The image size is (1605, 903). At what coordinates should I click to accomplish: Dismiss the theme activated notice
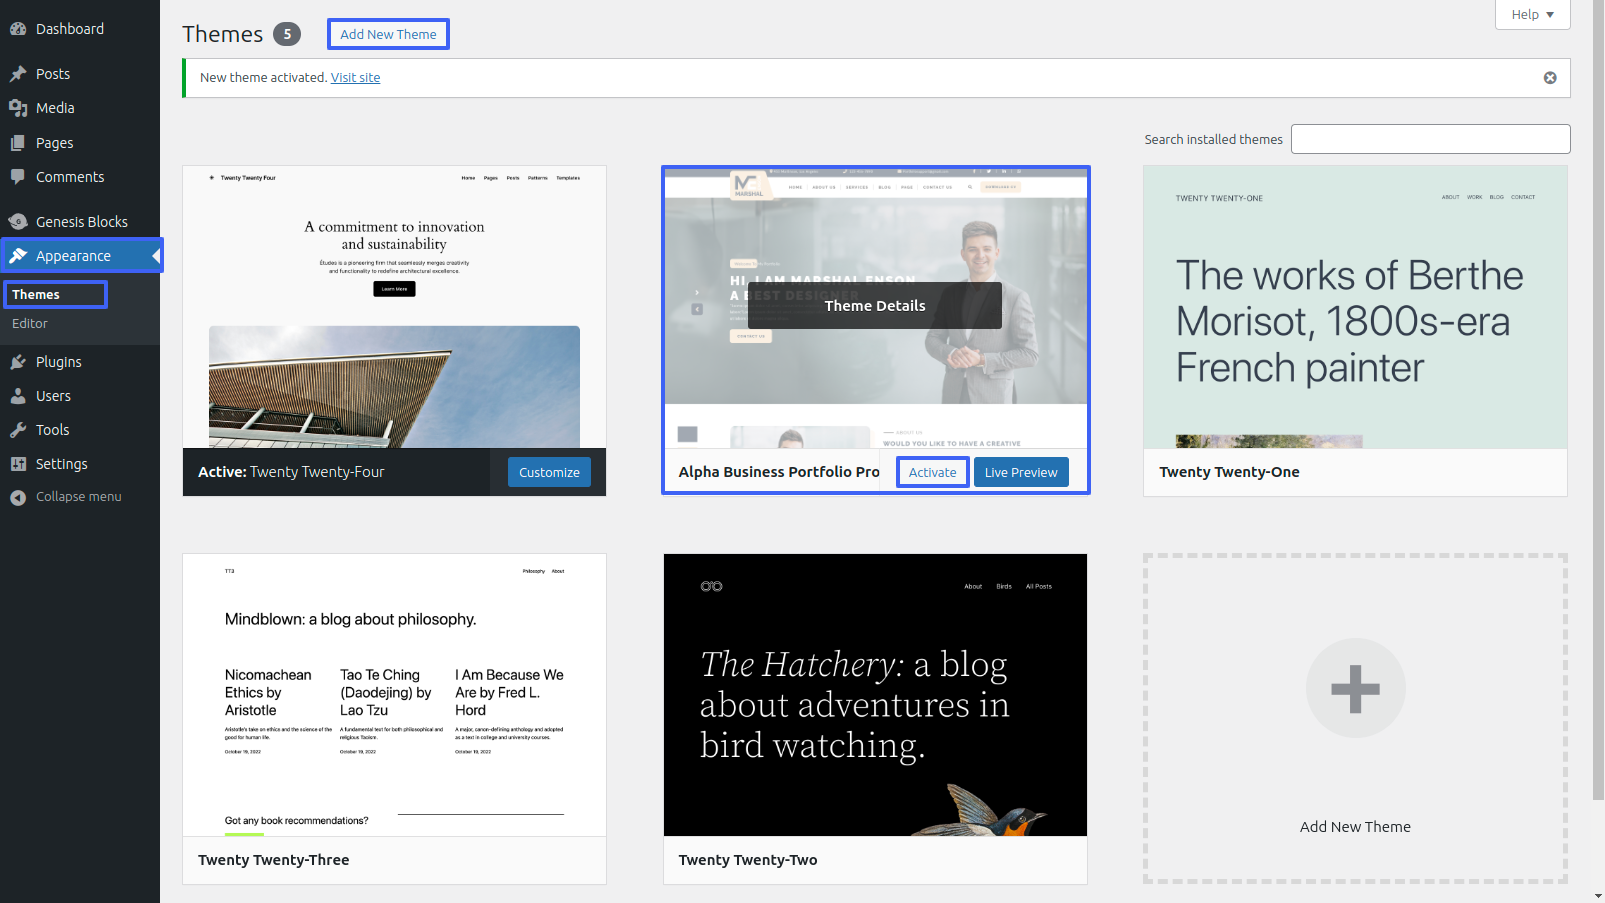click(1550, 78)
